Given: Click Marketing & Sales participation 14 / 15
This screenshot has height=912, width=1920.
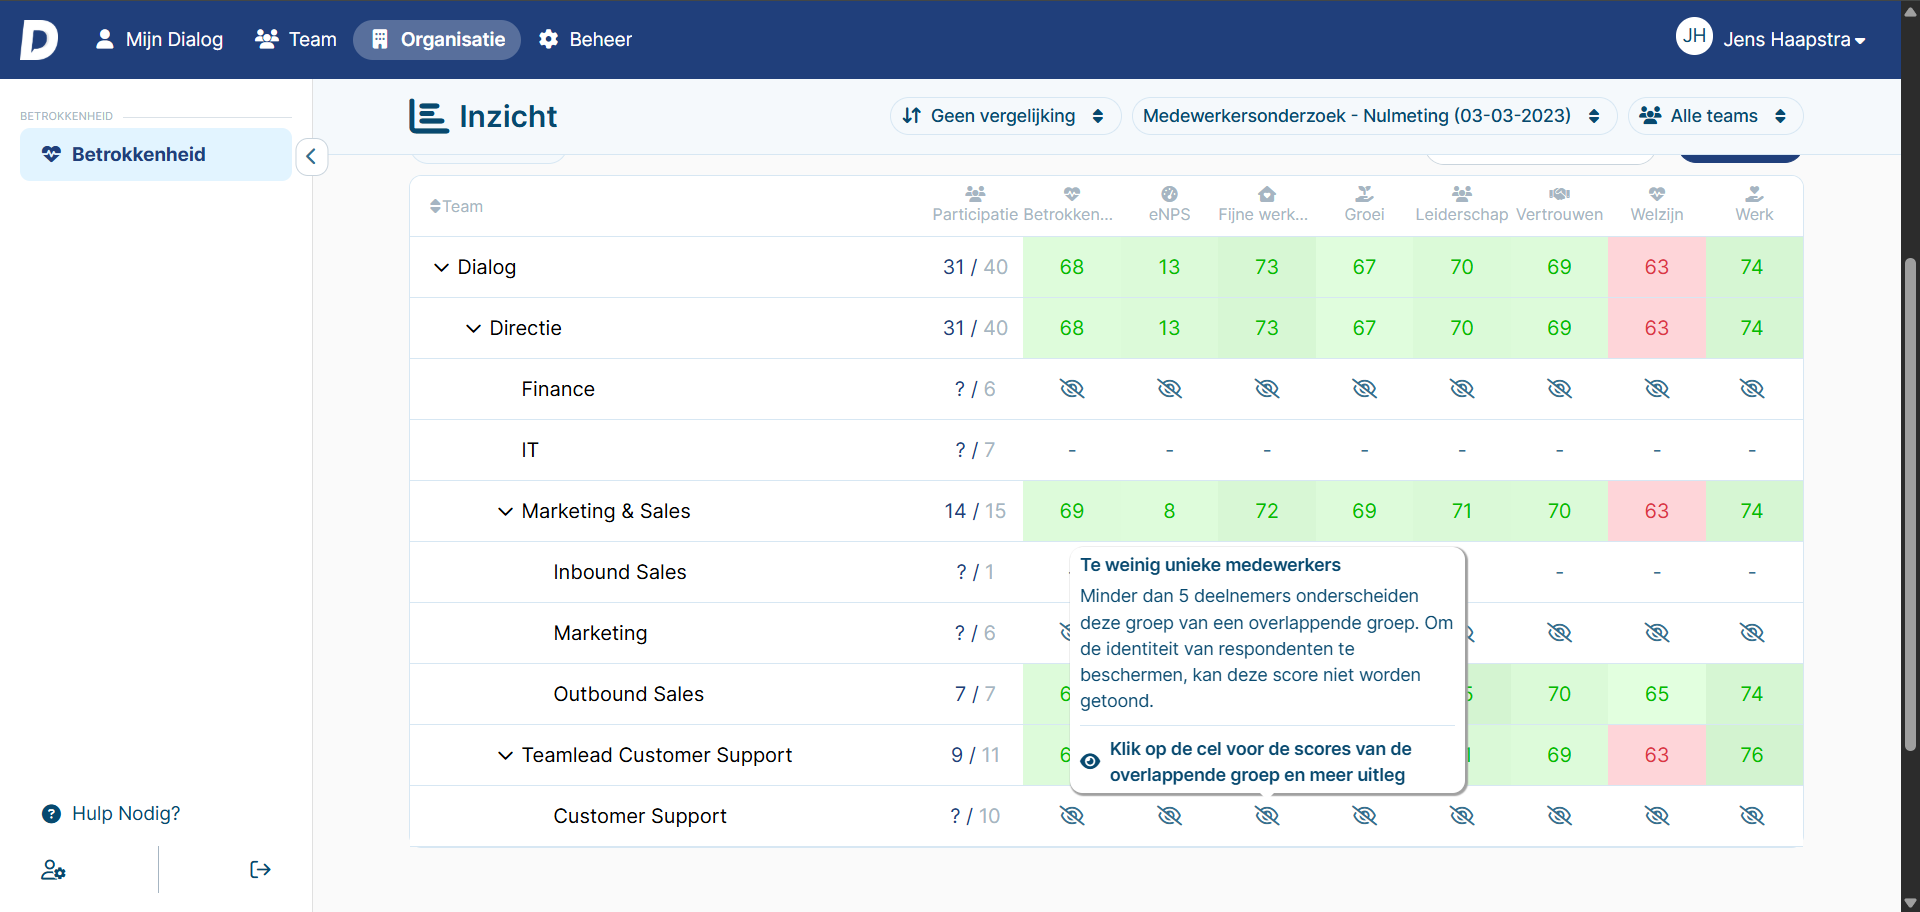Looking at the screenshot, I should point(975,511).
